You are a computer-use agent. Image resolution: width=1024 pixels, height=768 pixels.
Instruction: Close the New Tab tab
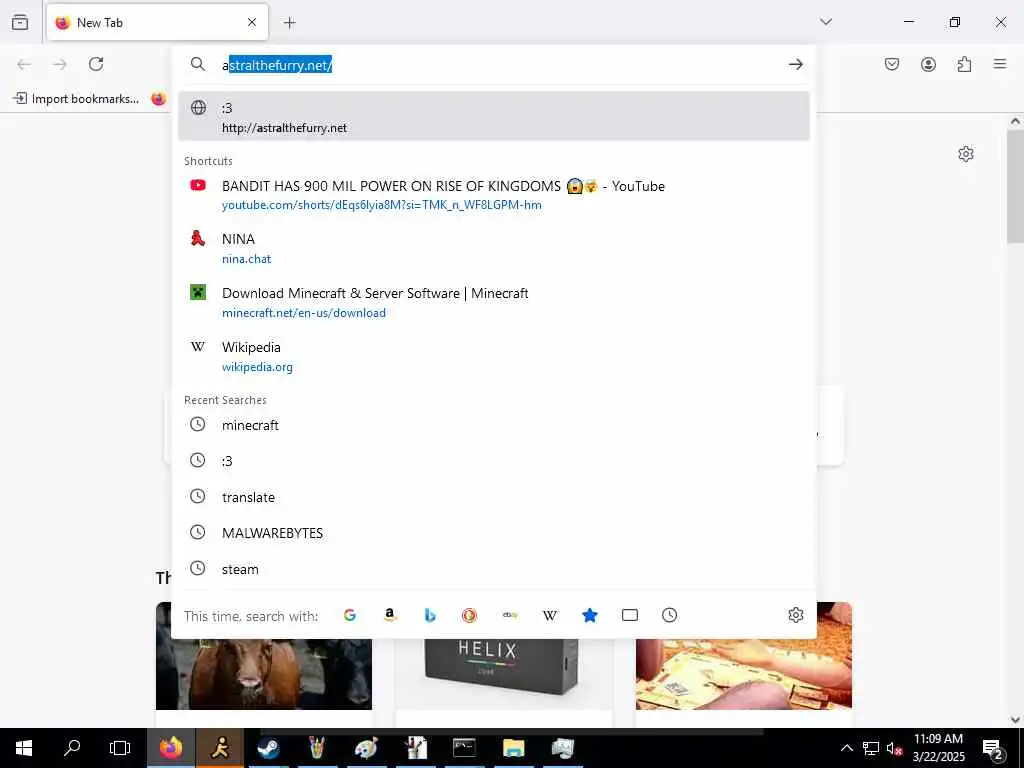tap(252, 22)
